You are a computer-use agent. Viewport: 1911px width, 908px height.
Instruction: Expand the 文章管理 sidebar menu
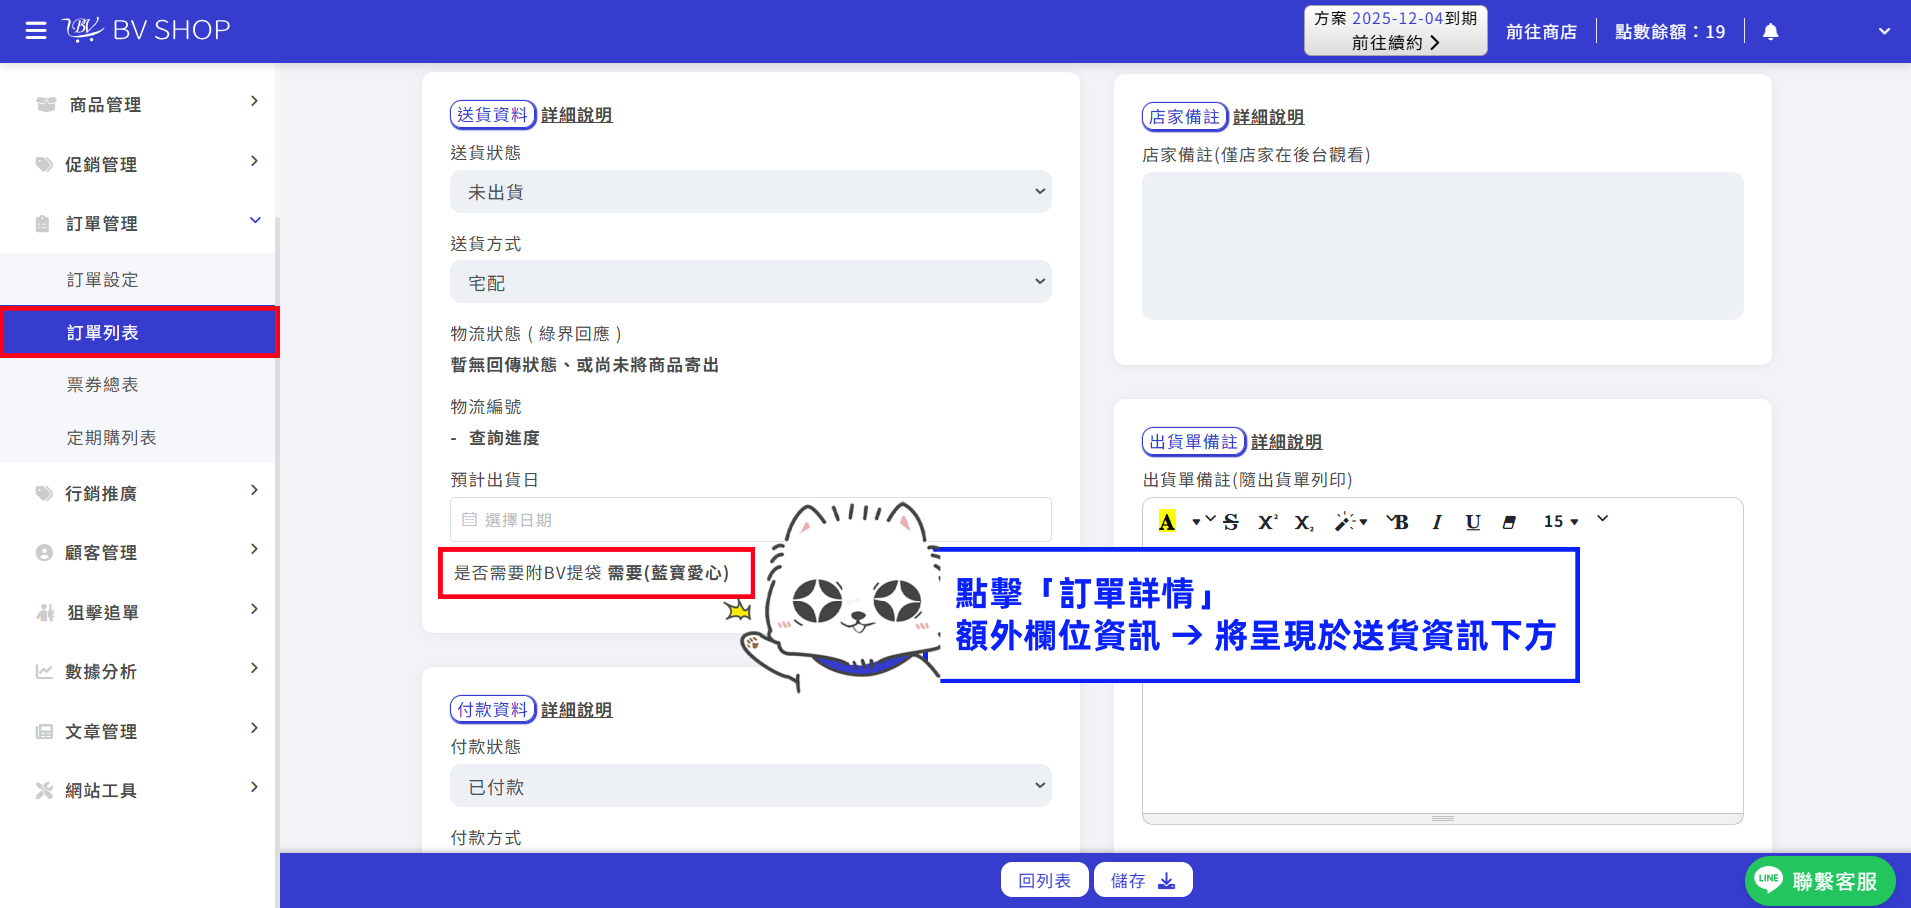pos(138,731)
